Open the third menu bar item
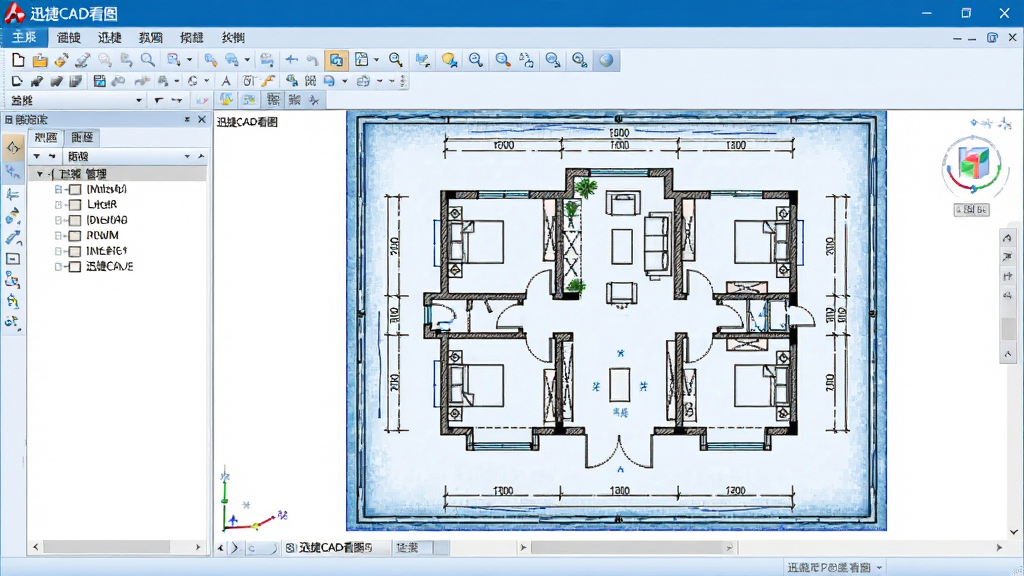The height and width of the screenshot is (576, 1024). click(x=110, y=38)
